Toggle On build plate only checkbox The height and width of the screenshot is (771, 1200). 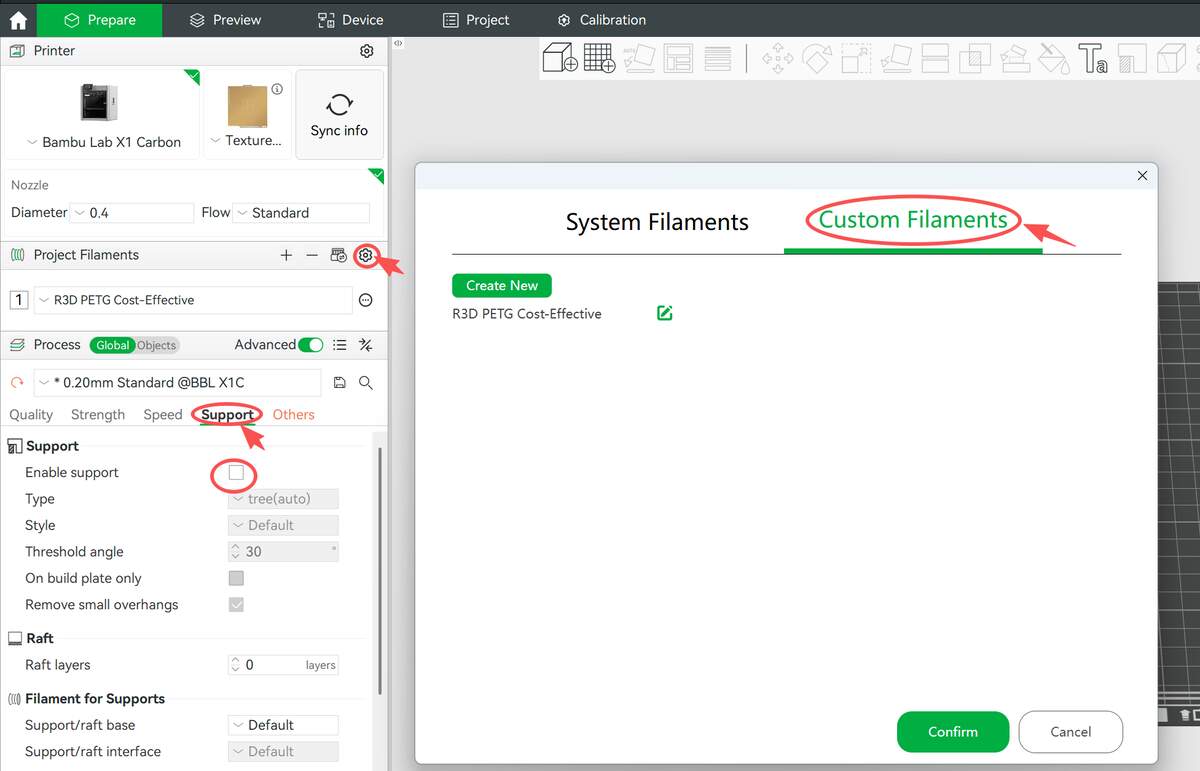tap(236, 578)
